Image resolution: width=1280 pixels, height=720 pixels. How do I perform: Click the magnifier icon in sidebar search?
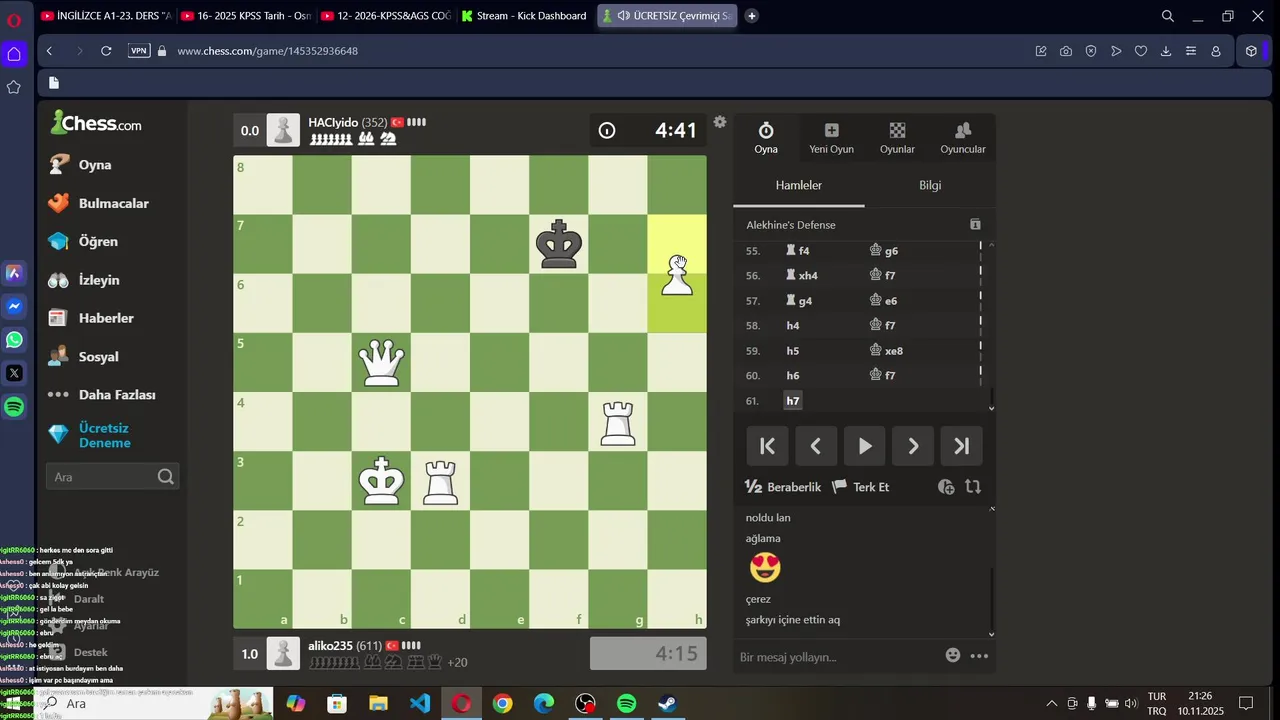point(166,477)
